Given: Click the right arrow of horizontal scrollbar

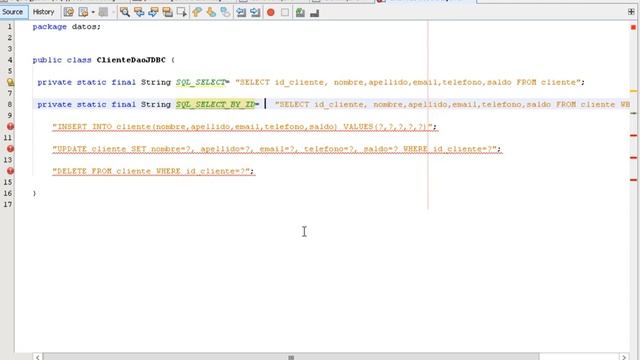Looking at the screenshot, I should [x=623, y=357].
